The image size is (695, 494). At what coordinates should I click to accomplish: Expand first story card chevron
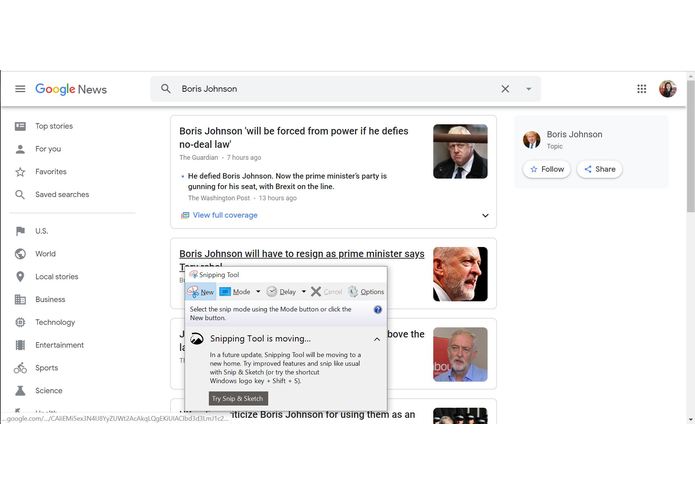click(x=485, y=215)
